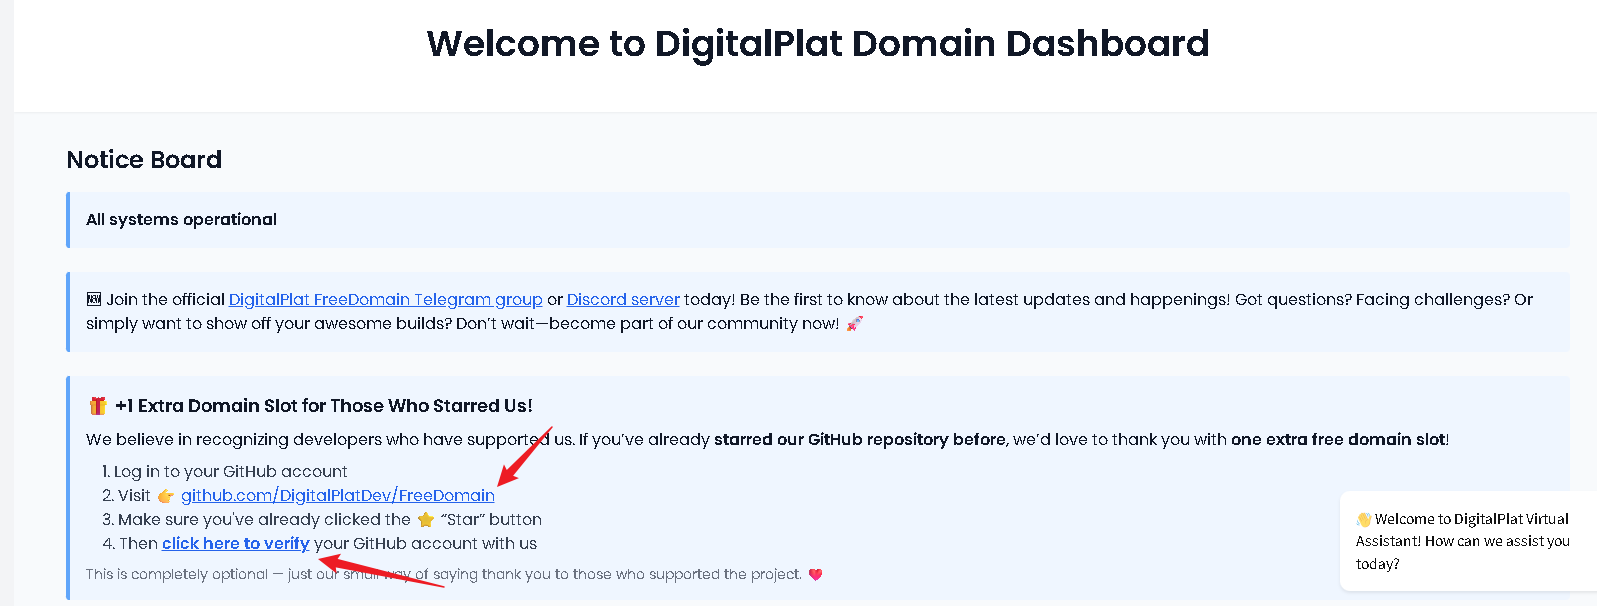Follow the Discord server link
This screenshot has width=1597, height=606.
622,300
